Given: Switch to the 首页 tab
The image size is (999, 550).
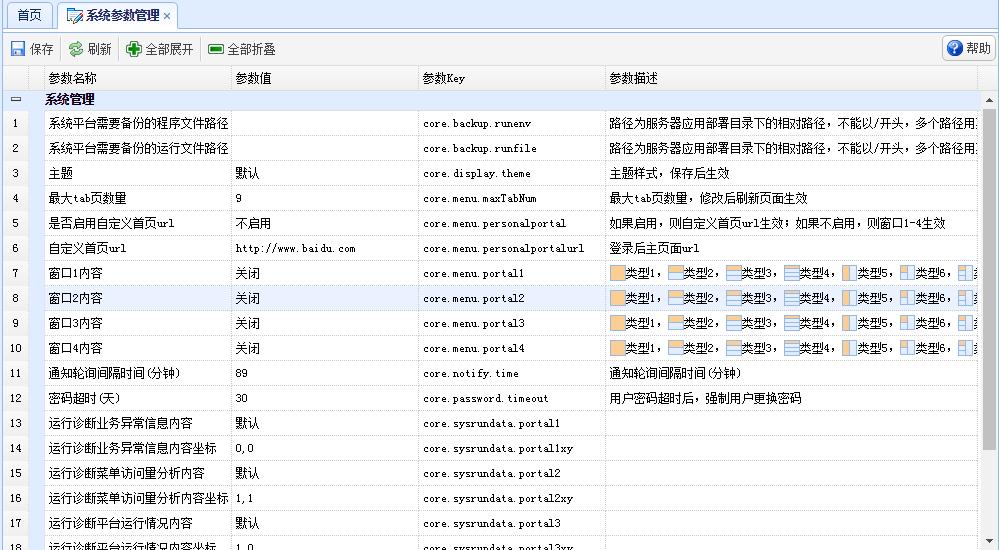Looking at the screenshot, I should (29, 15).
